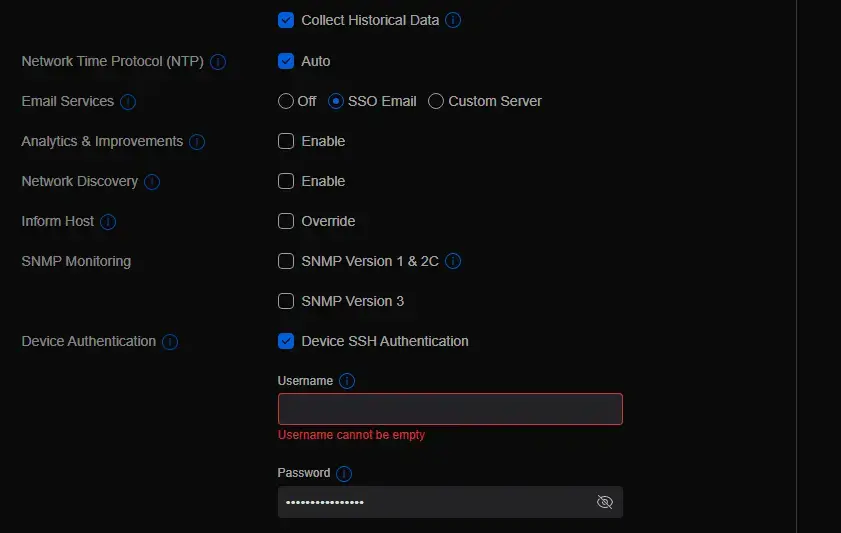Image resolution: width=841 pixels, height=533 pixels.
Task: Click the info icon beside Password label
Action: tap(344, 474)
